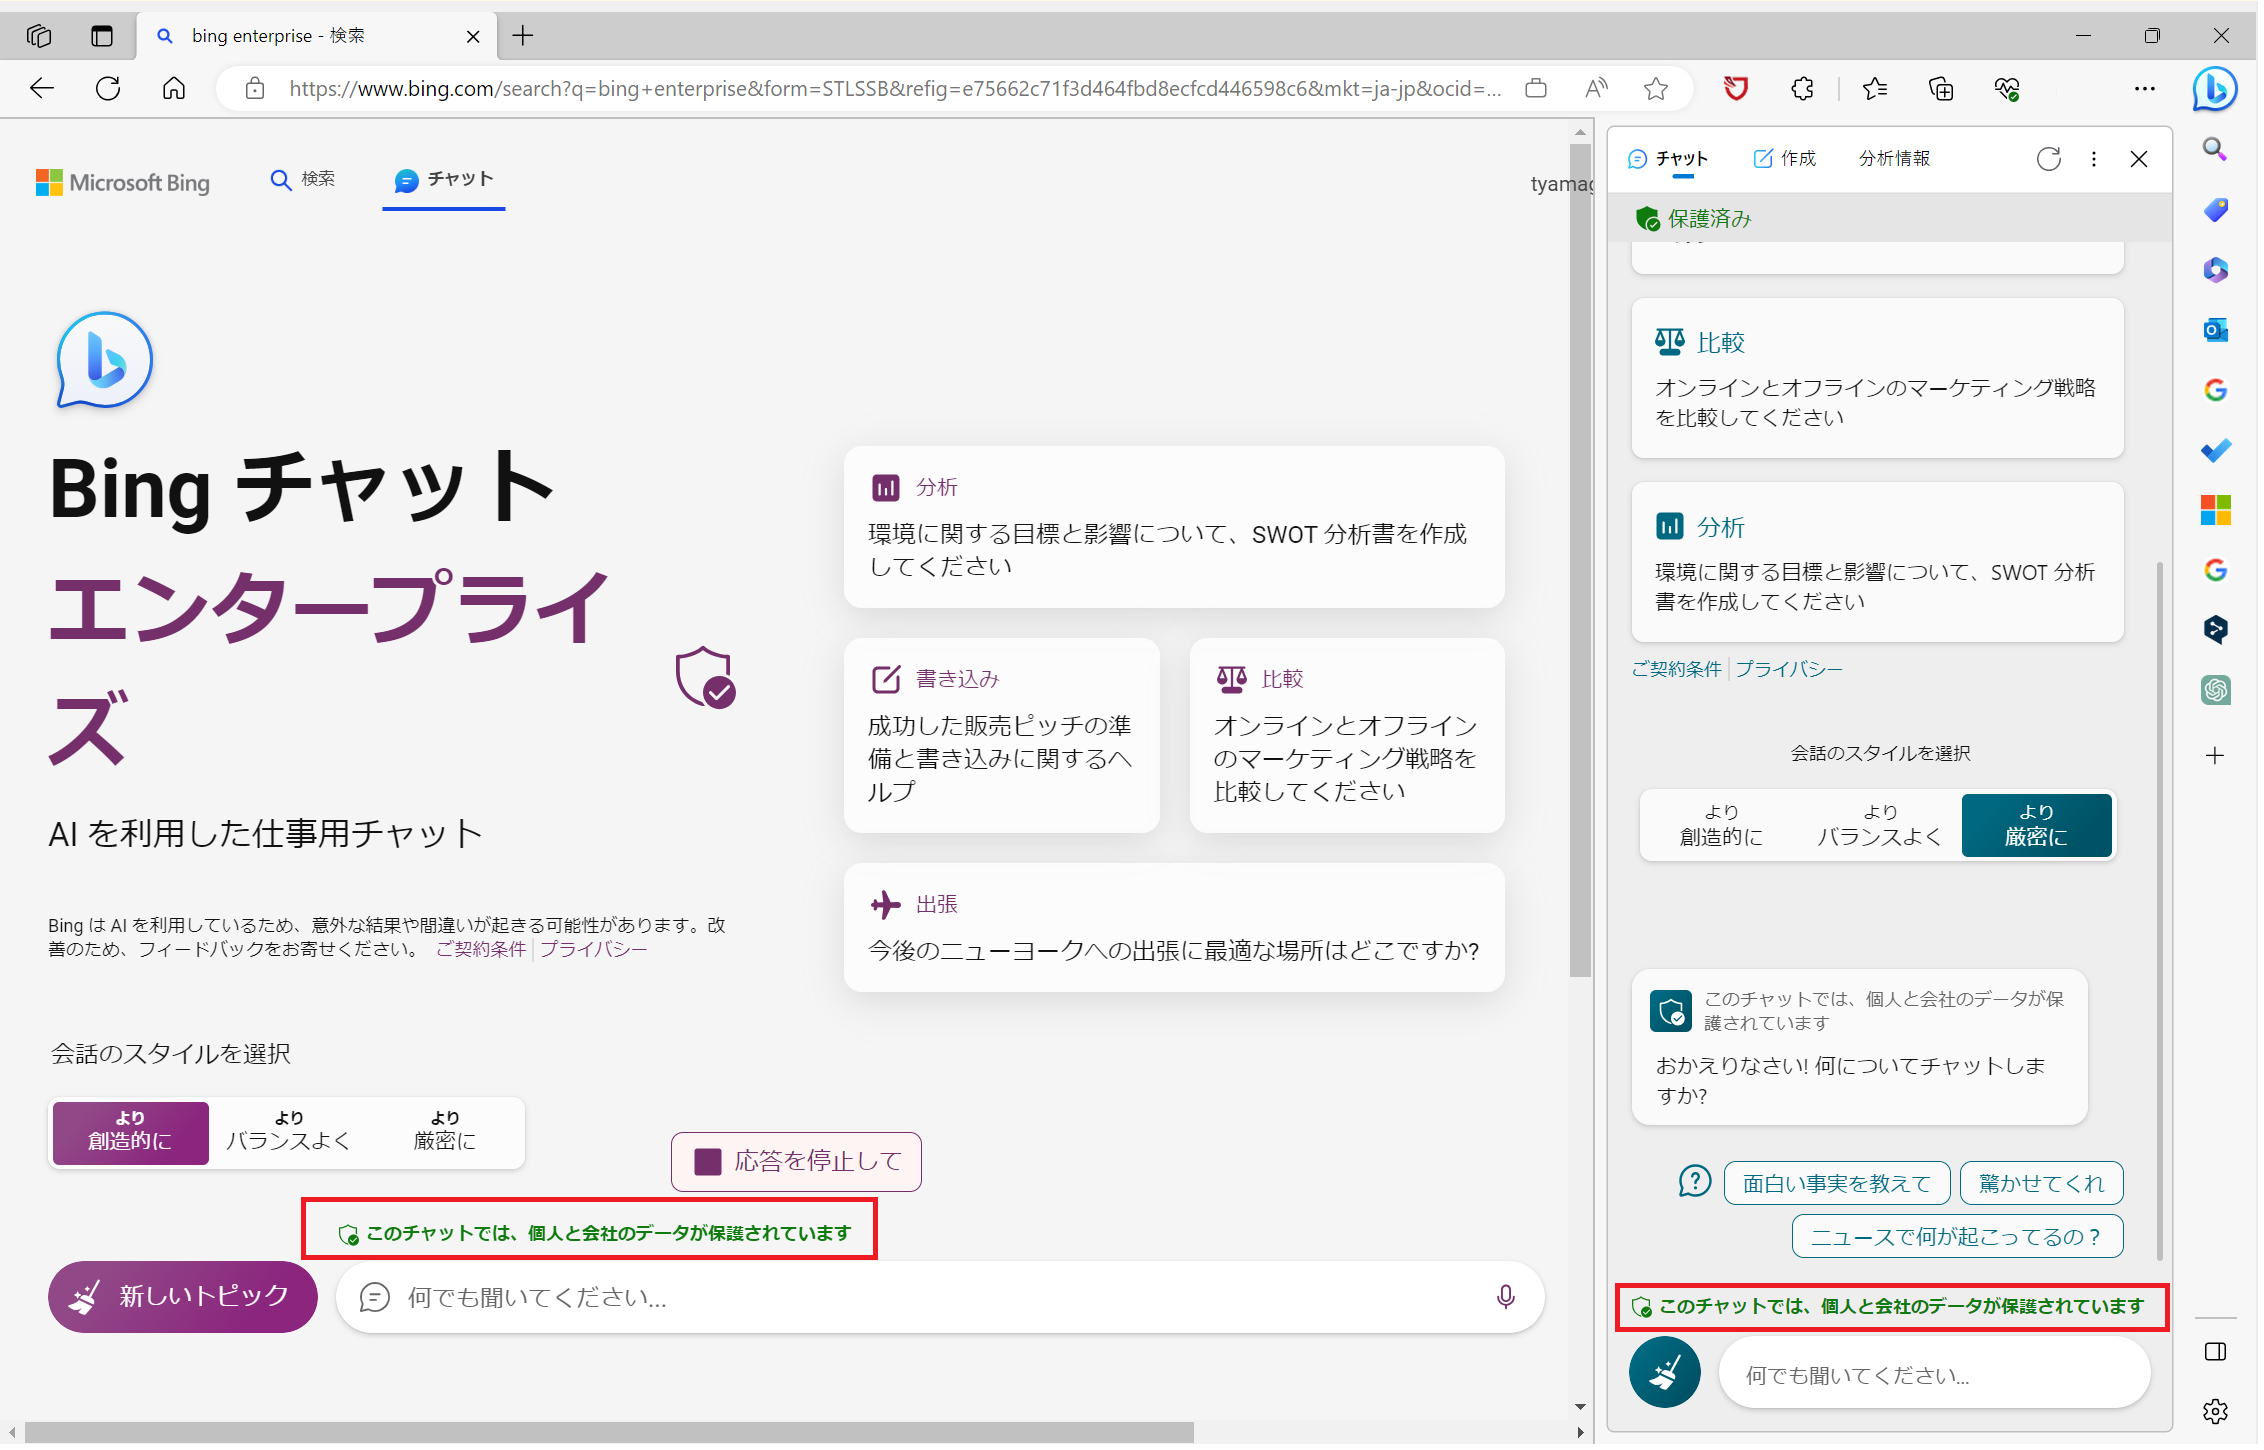Open the Favorites list icon
2264x1450 pixels.
coord(1875,89)
